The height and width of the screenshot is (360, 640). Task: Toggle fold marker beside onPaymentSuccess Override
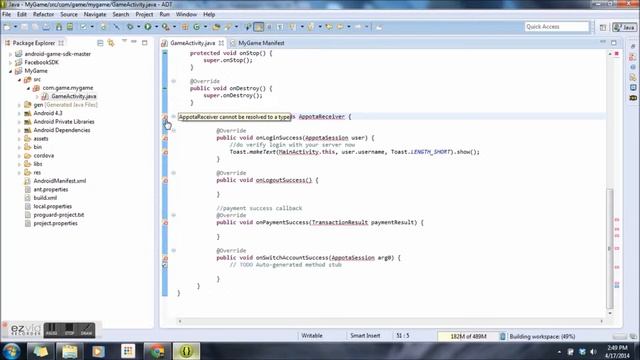click(x=174, y=215)
